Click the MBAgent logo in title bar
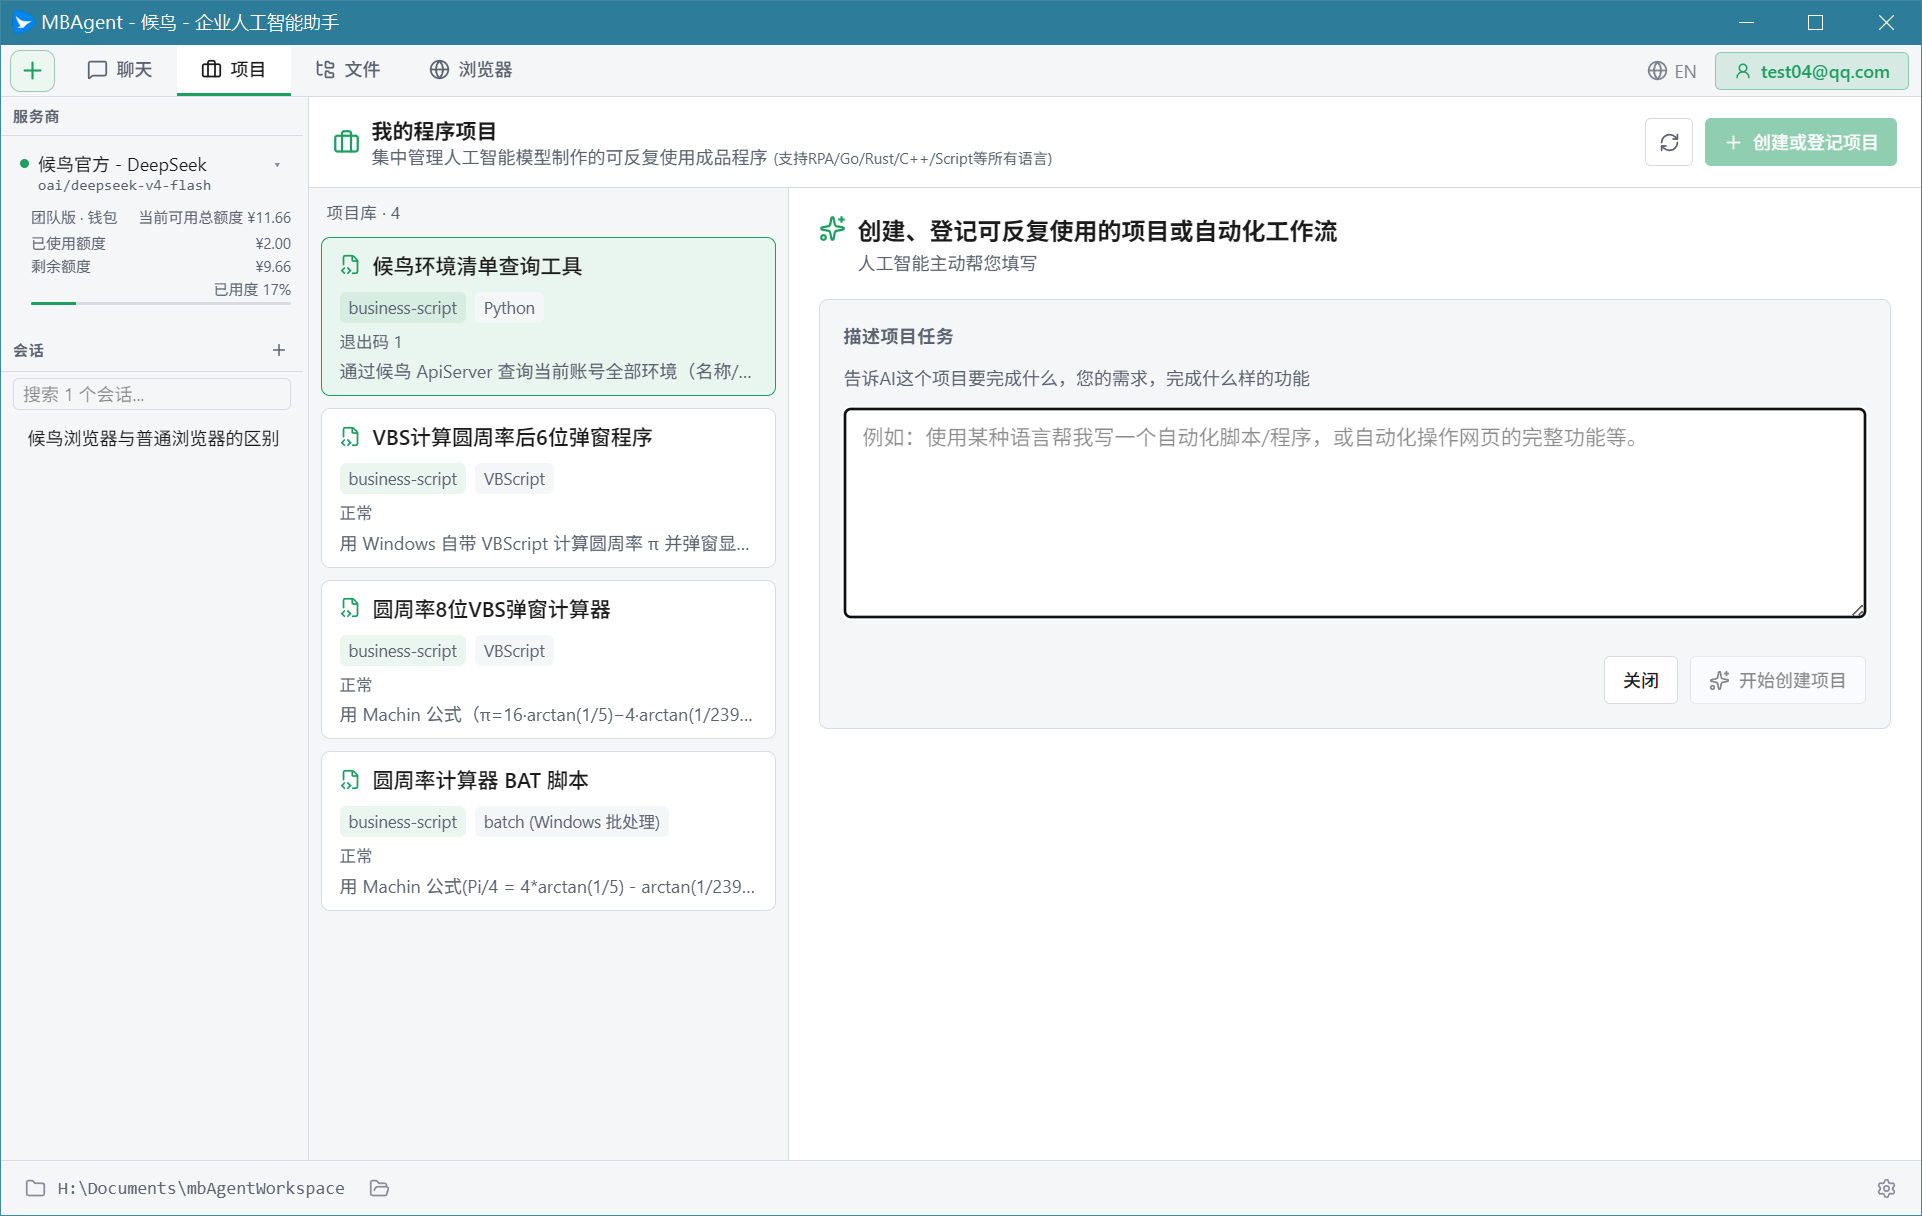 click(x=22, y=22)
